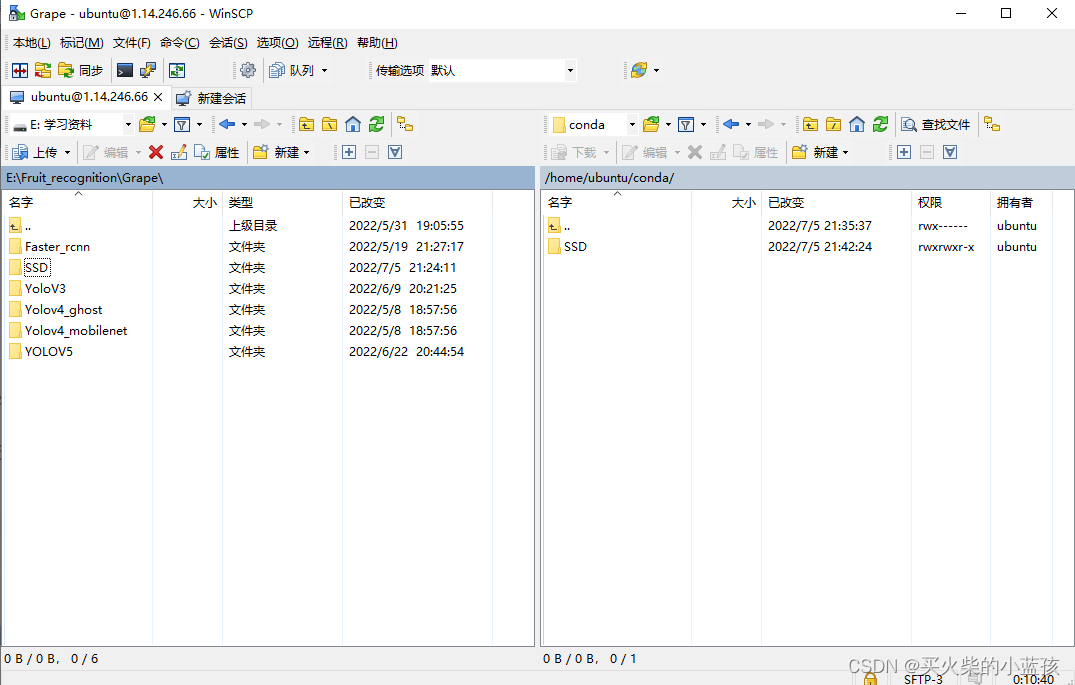This screenshot has width=1075, height=685.
Task: Open the preferences gear icon
Action: tap(248, 70)
